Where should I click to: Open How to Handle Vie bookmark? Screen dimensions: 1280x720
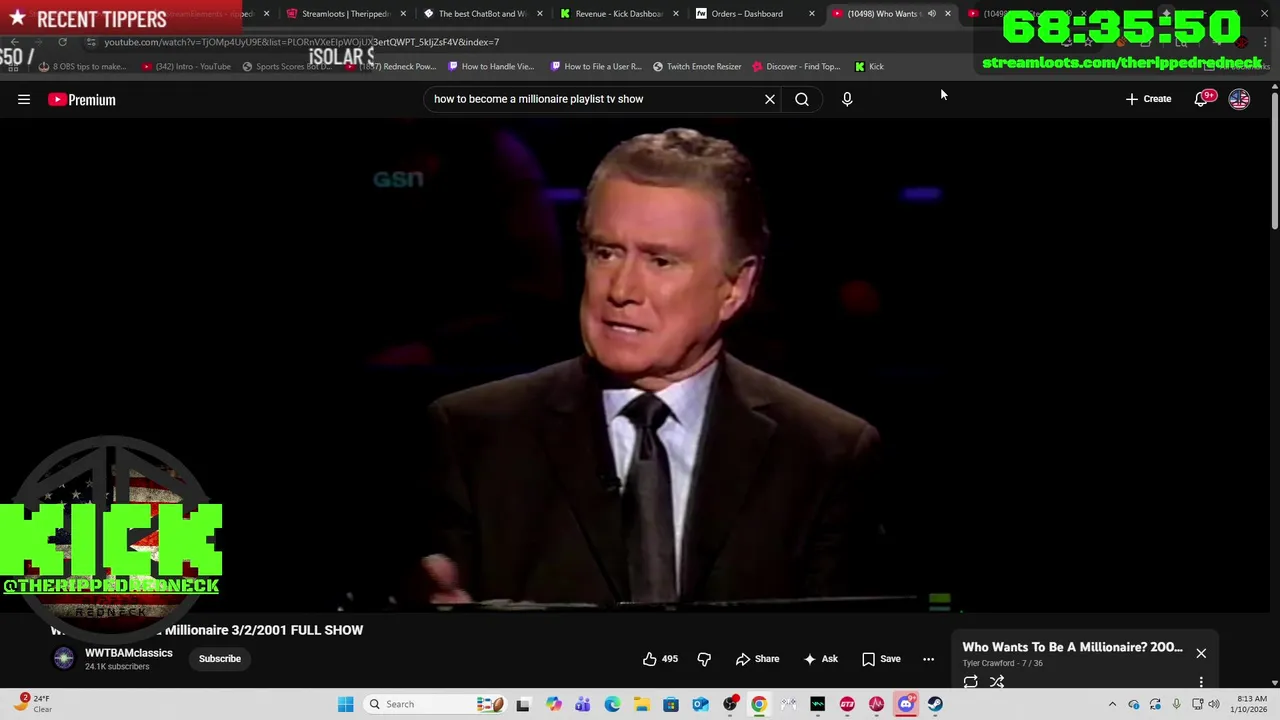(491, 67)
